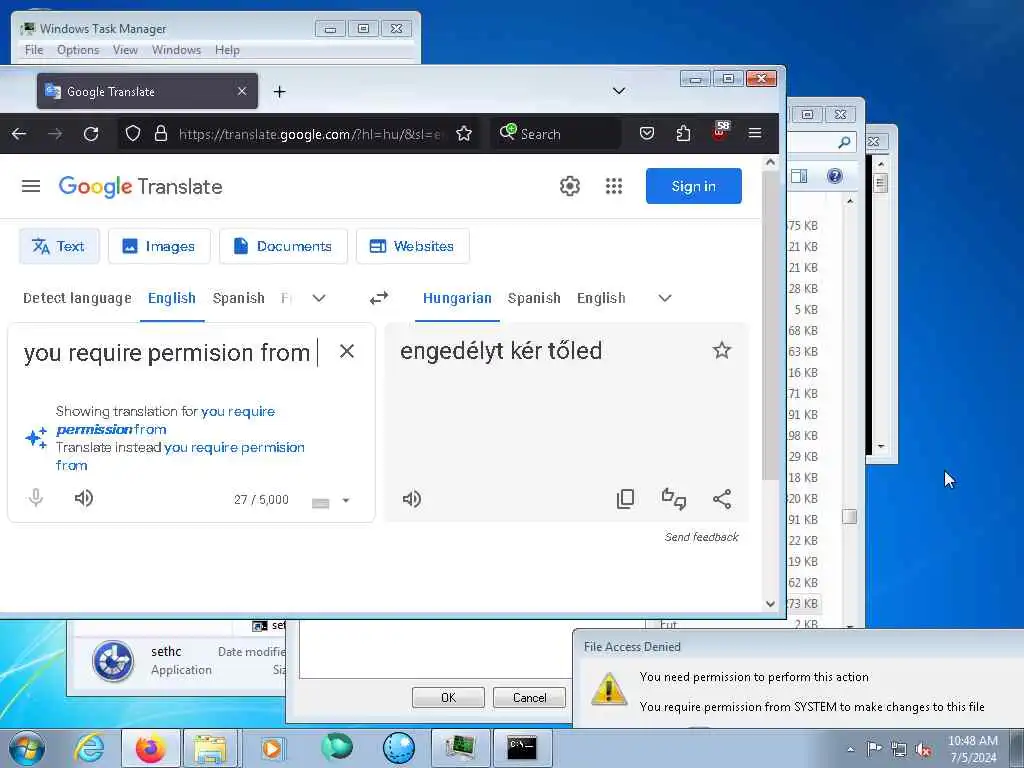1024x768 pixels.
Task: Clear the source text with X
Action: tap(347, 351)
